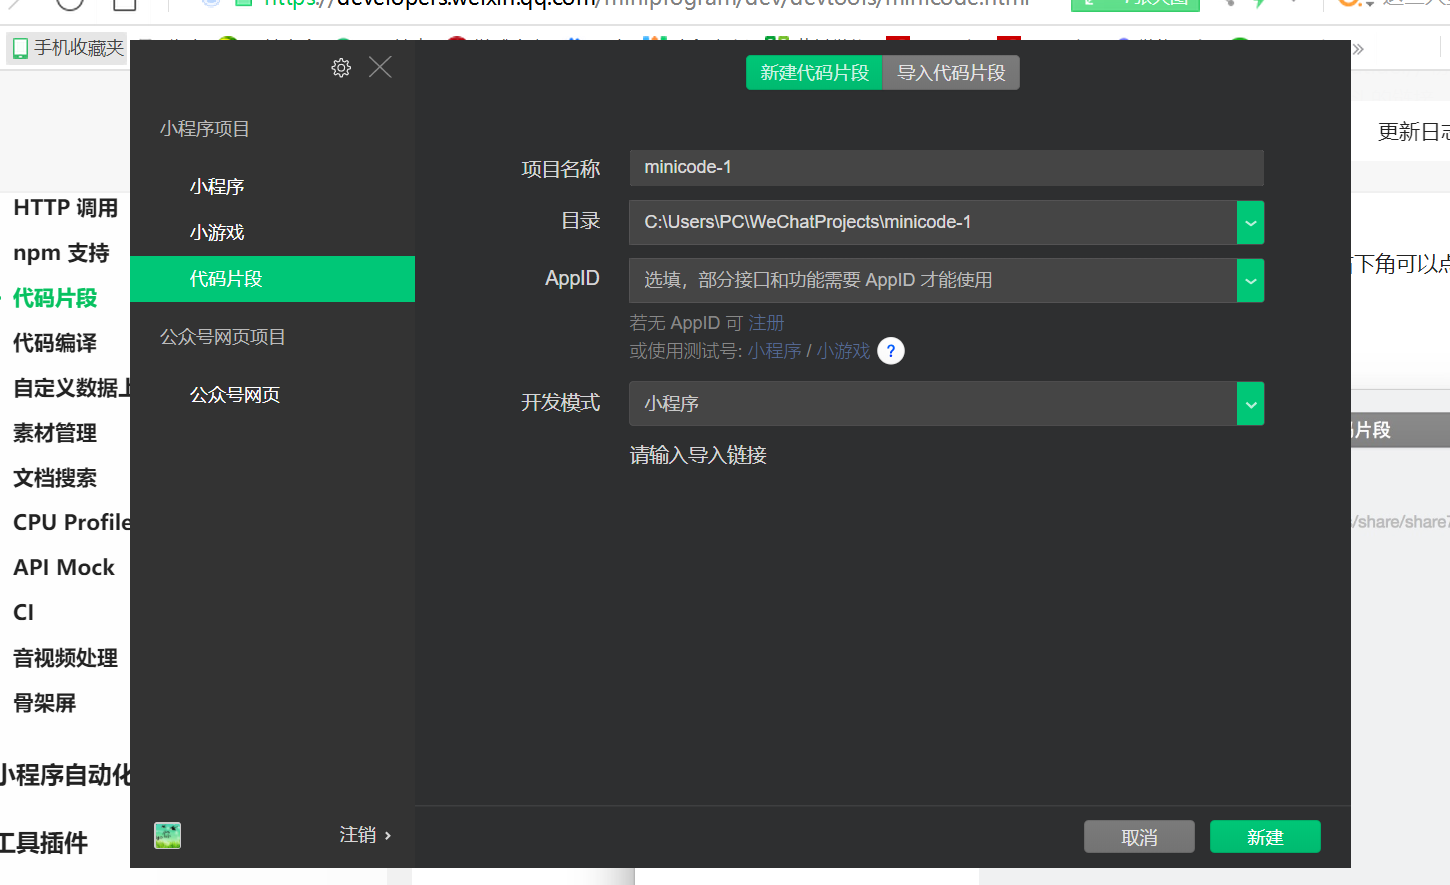Open settings via the gear icon
This screenshot has height=885, width=1450.
(341, 67)
